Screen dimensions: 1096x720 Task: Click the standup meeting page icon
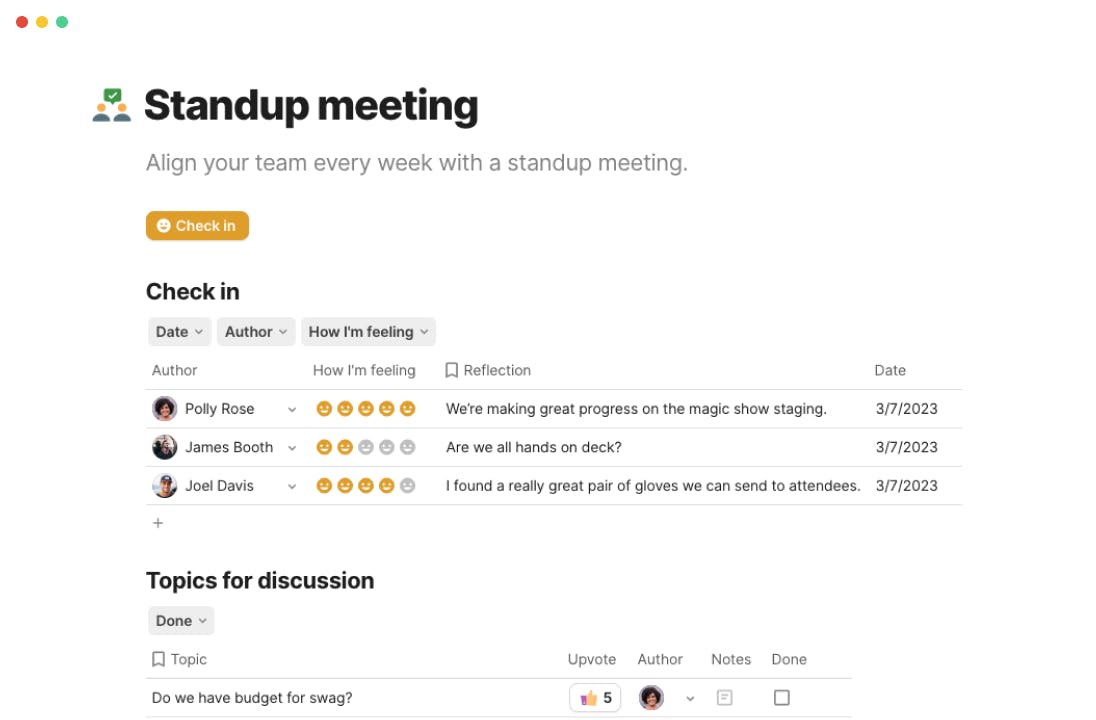[112, 105]
